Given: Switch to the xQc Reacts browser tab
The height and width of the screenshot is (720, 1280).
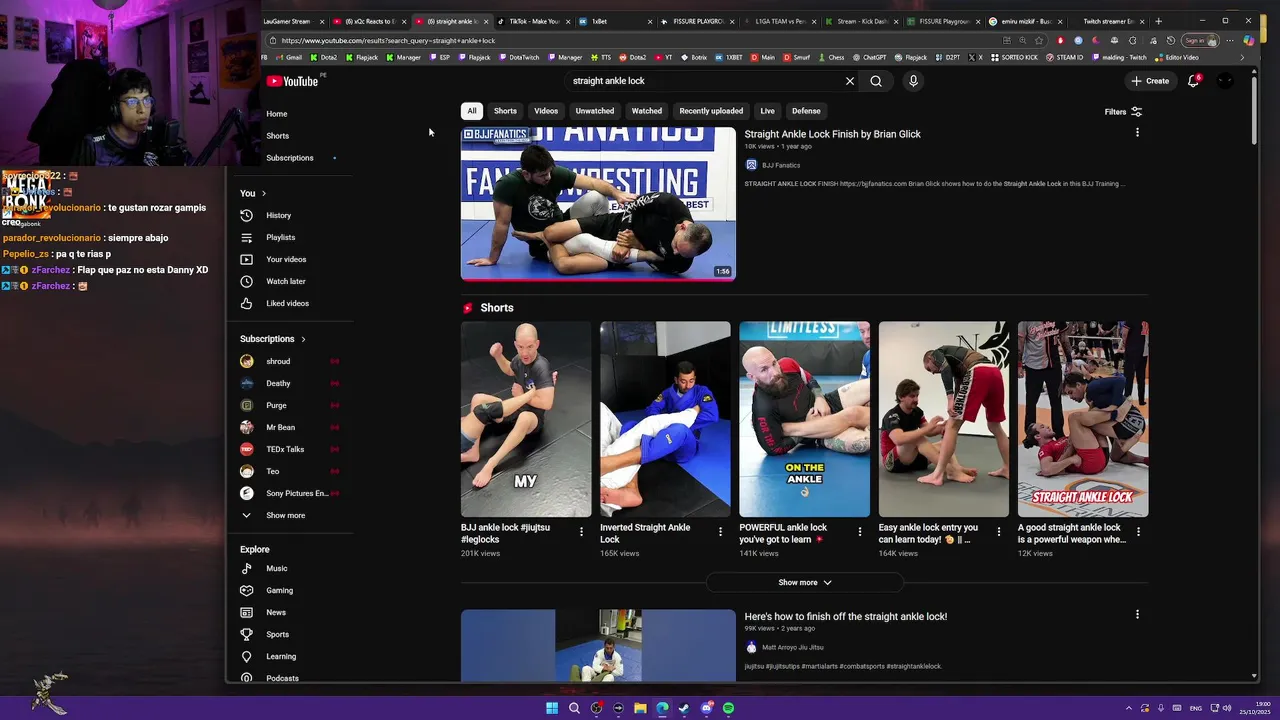Looking at the screenshot, I should 371,21.
